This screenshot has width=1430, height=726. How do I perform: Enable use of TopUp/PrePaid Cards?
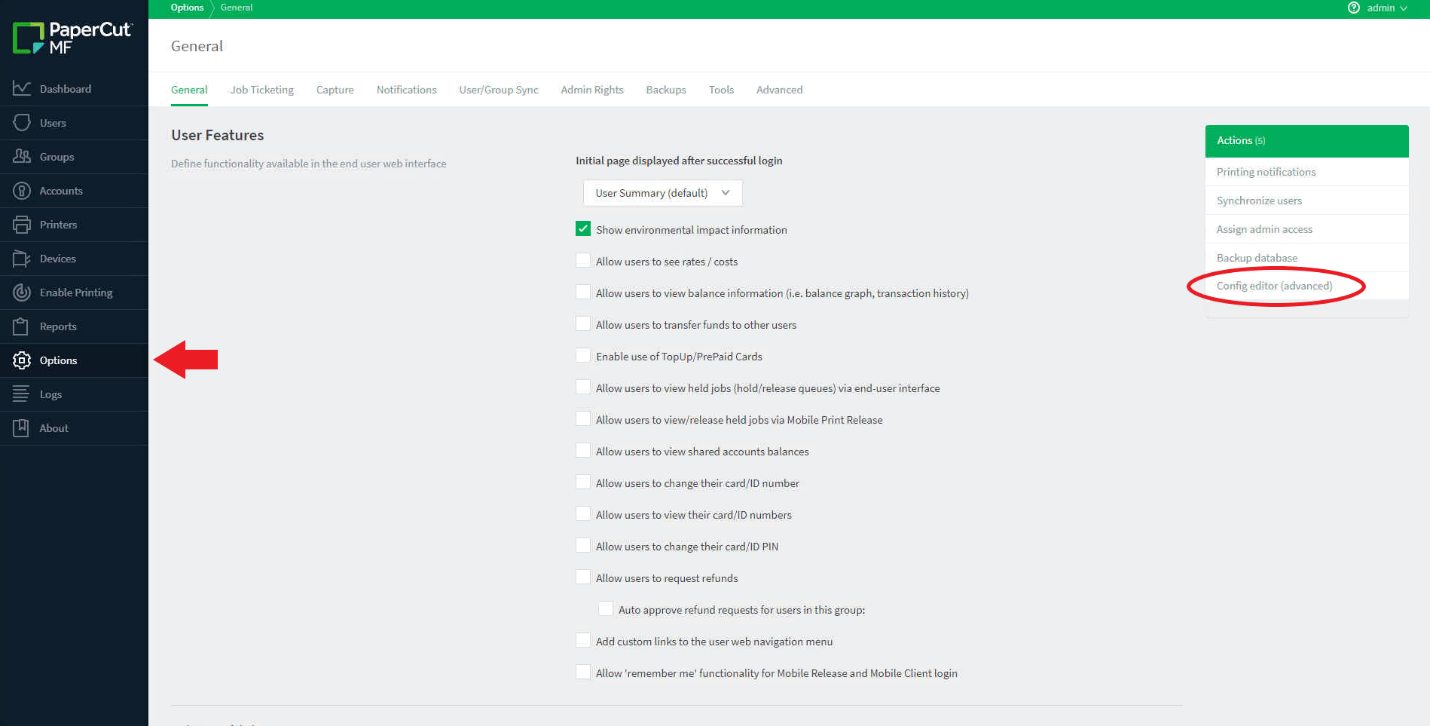pos(583,355)
